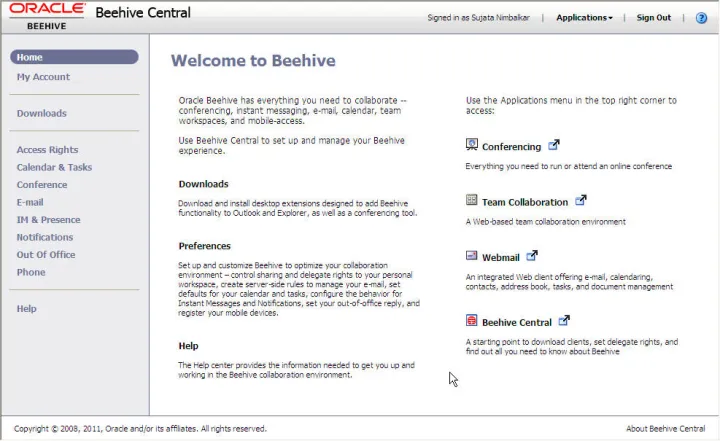Open My Account in sidebar
720x441 pixels.
(x=43, y=77)
